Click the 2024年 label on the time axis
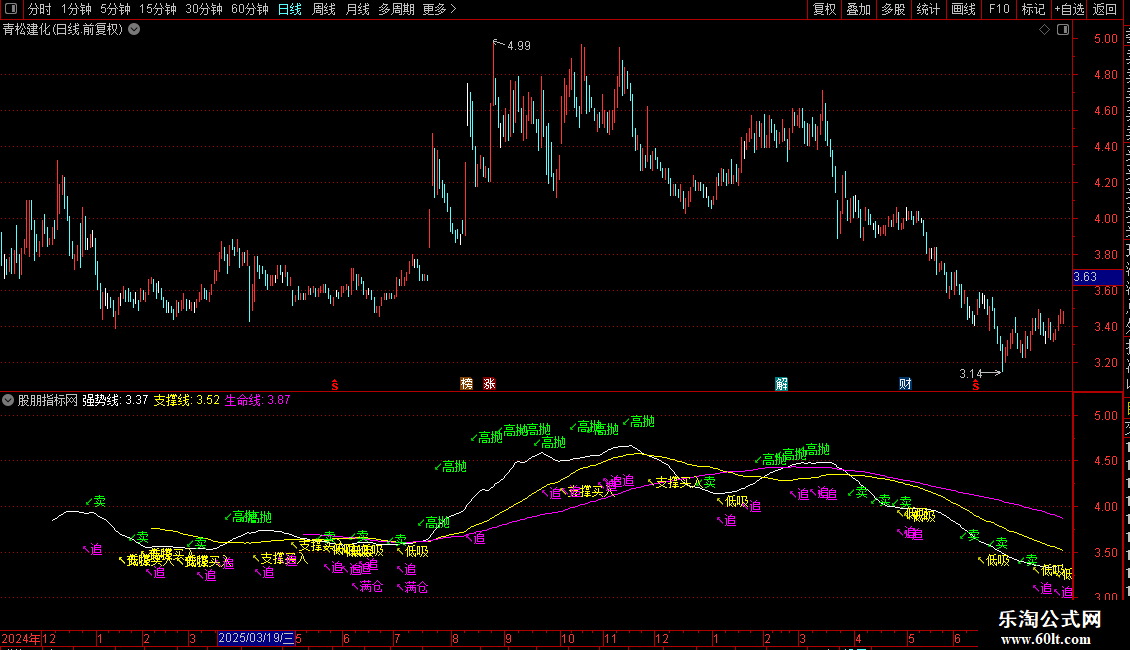 (x=21, y=638)
